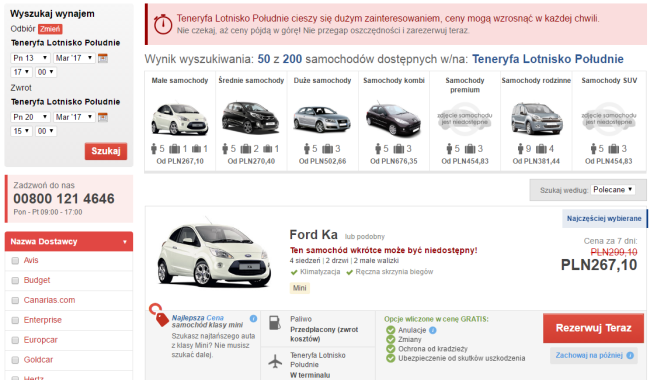The image size is (650, 380).
Task: Click green checkmark beside Ręczna skrzynia biegów
Action: (x=349, y=272)
